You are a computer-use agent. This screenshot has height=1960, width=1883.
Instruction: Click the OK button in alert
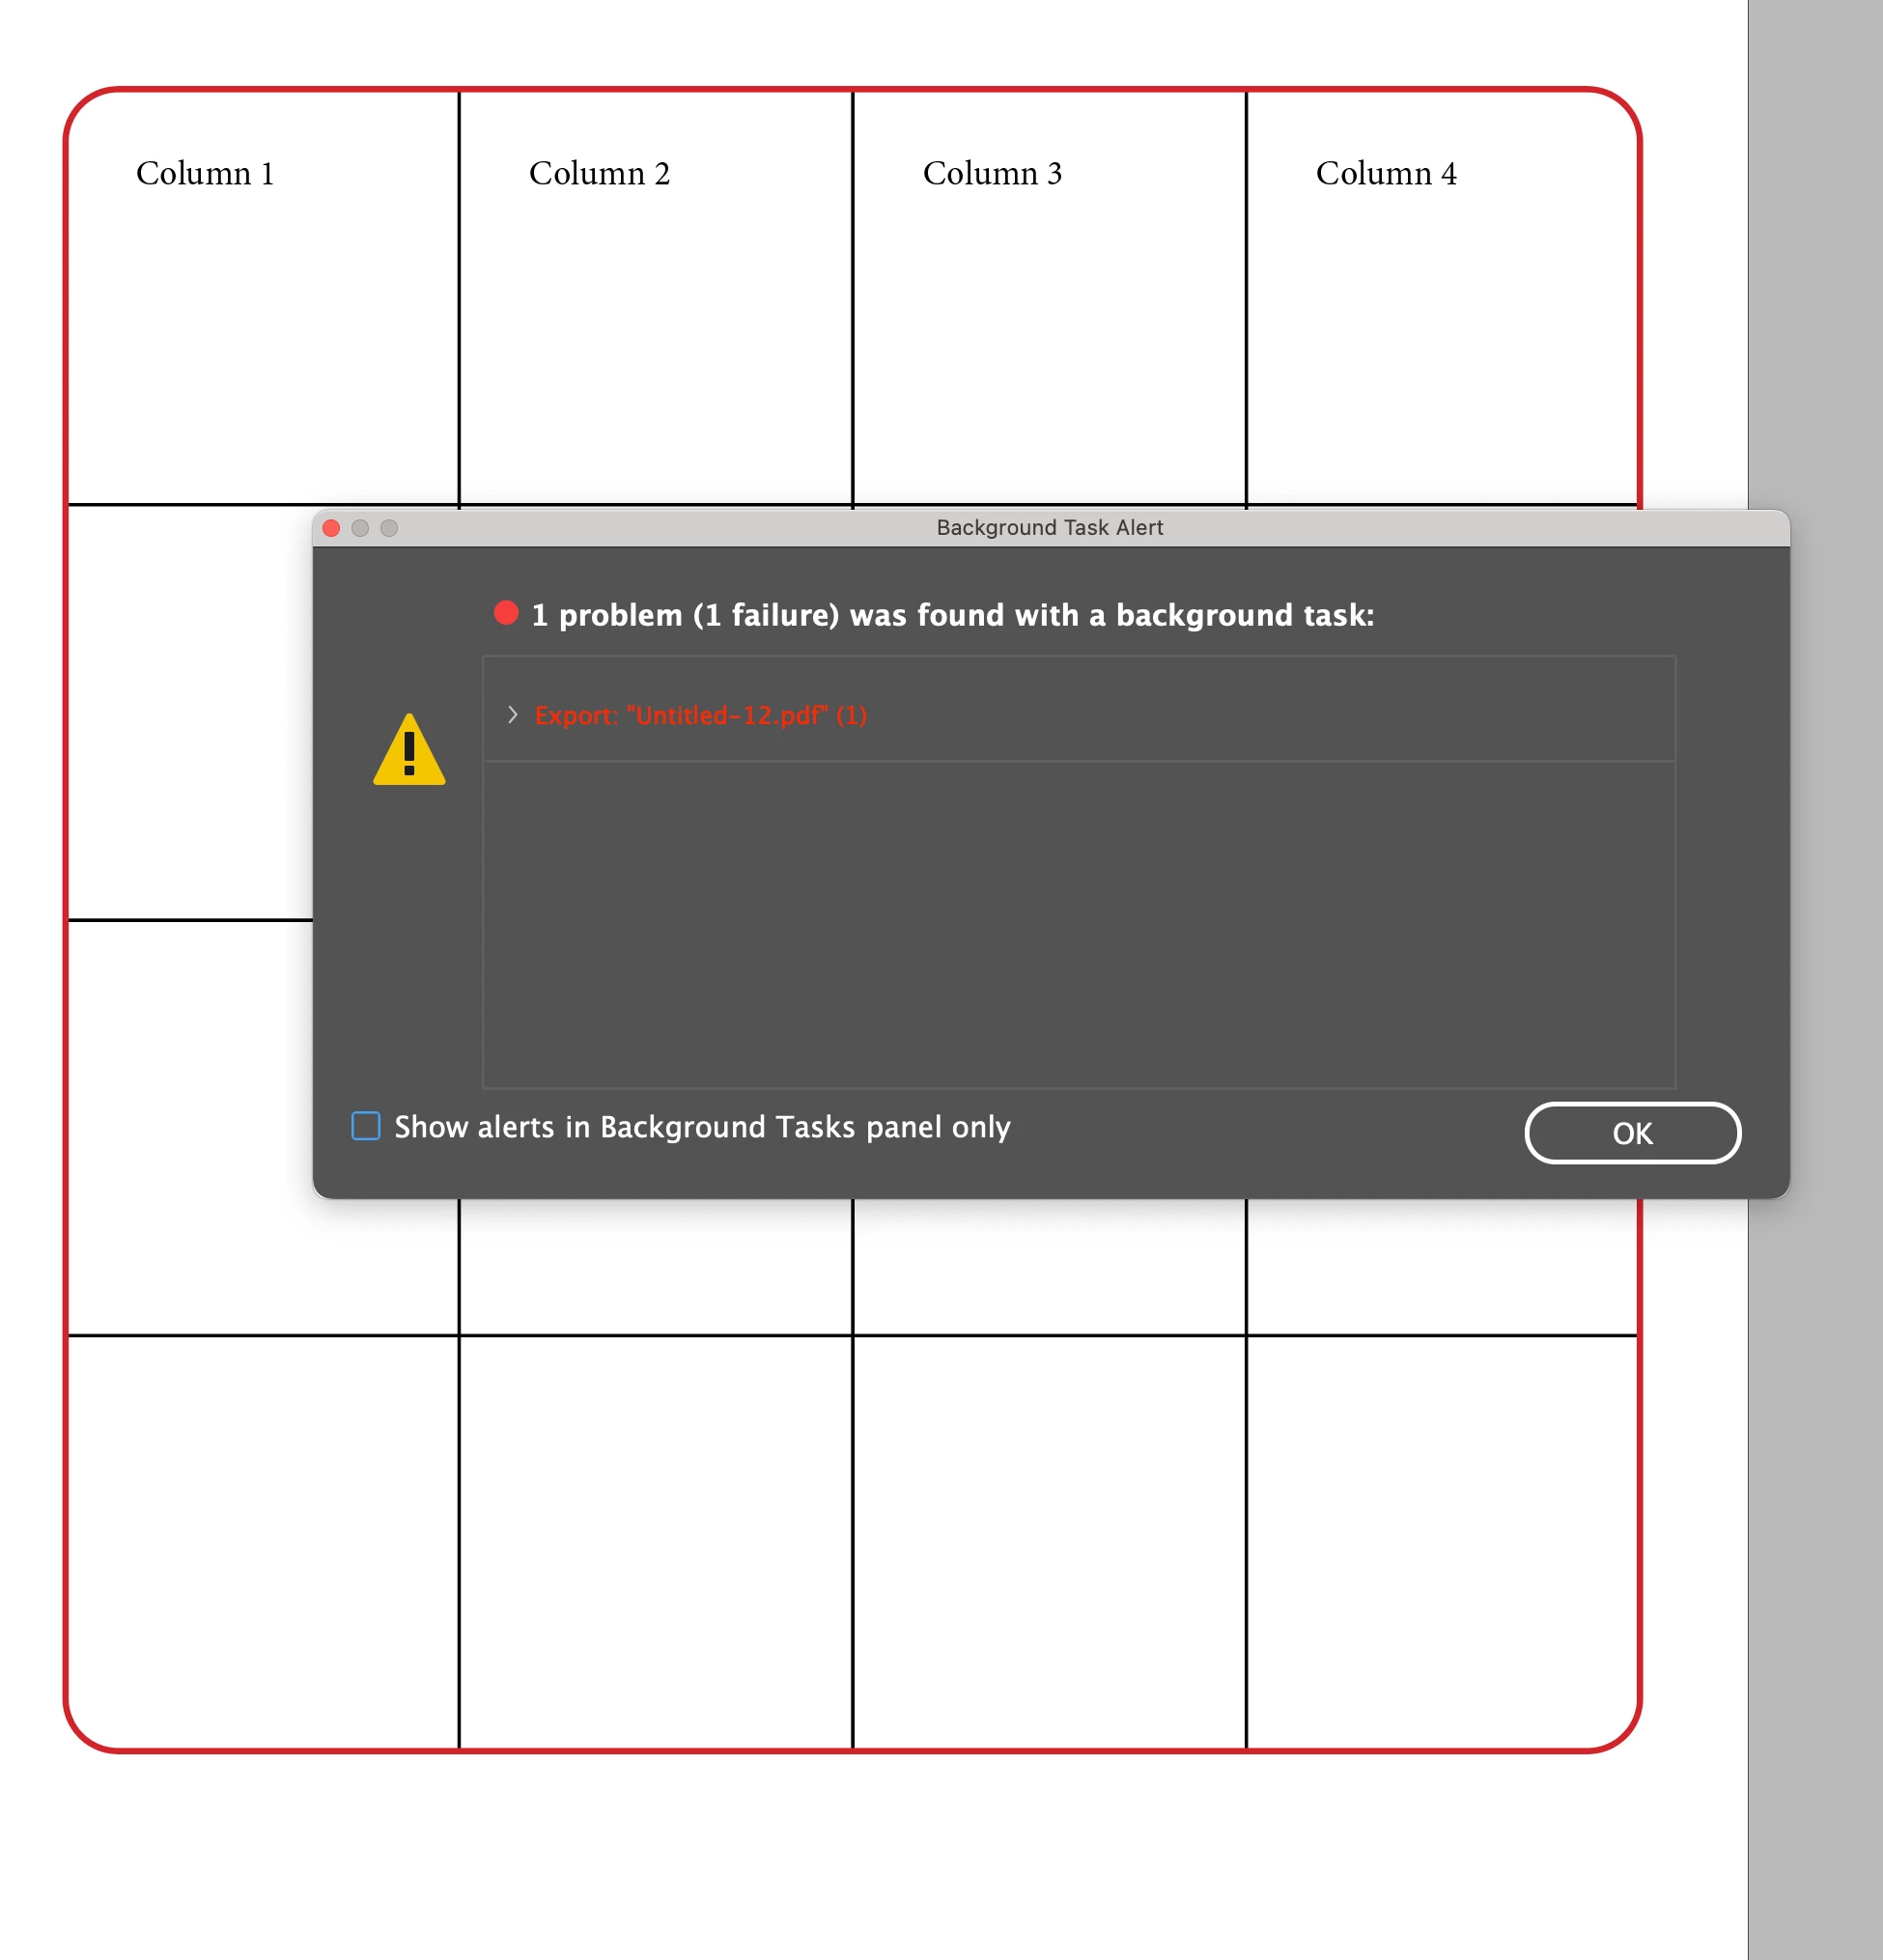pos(1631,1133)
